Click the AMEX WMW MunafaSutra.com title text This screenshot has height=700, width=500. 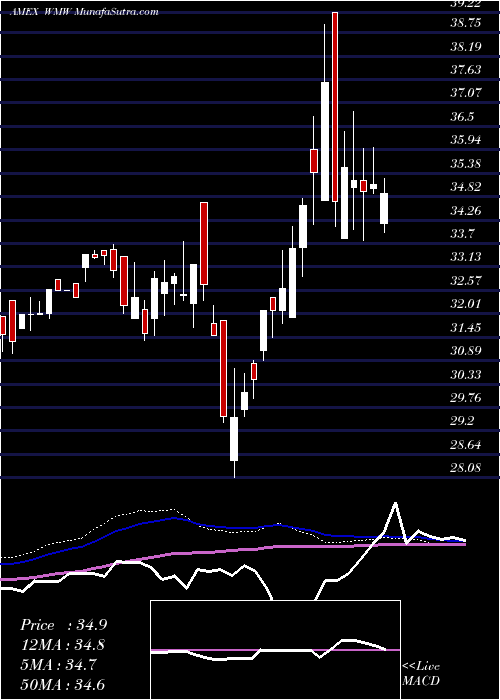point(84,12)
